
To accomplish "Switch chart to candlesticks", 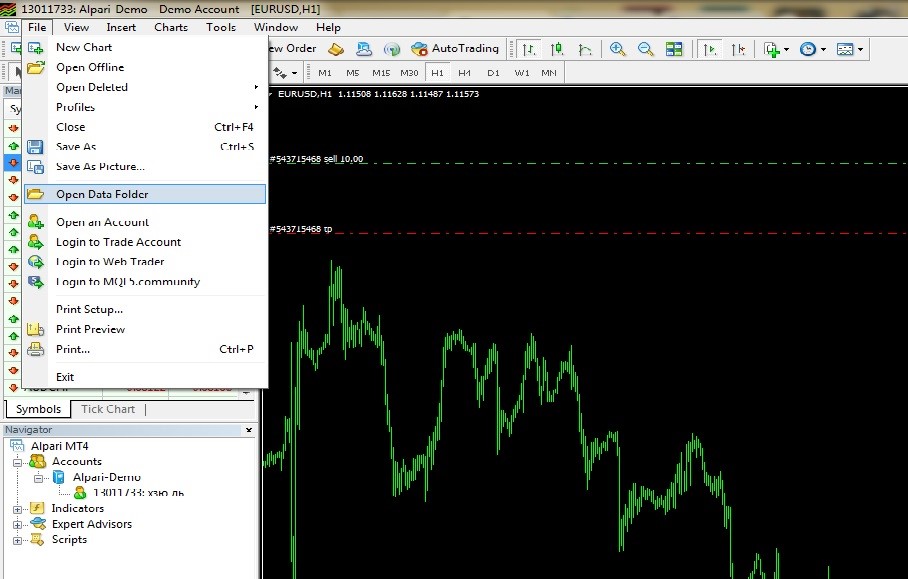I will [557, 49].
